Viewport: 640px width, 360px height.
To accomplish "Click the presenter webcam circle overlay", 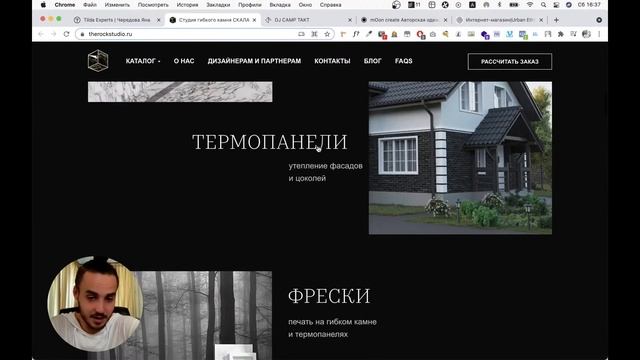I will point(96,304).
